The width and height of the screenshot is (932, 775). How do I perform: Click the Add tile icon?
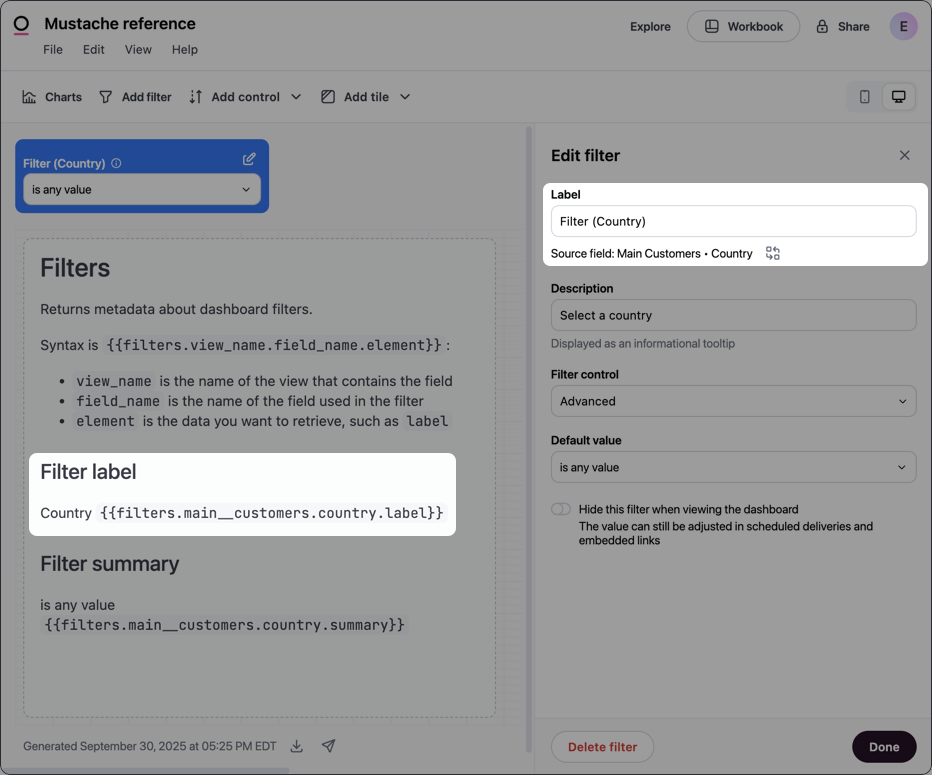(327, 96)
